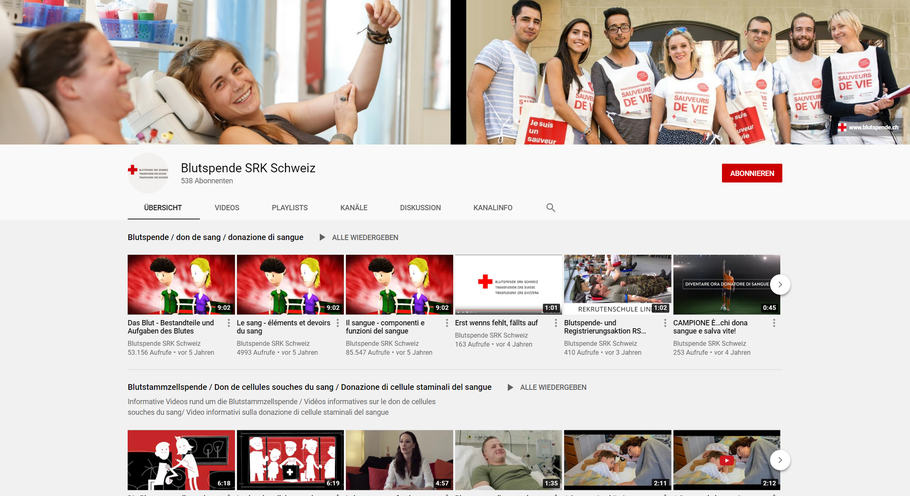Open the PLAYLISTS tab
Screen dimensions: 910x496
tap(290, 208)
